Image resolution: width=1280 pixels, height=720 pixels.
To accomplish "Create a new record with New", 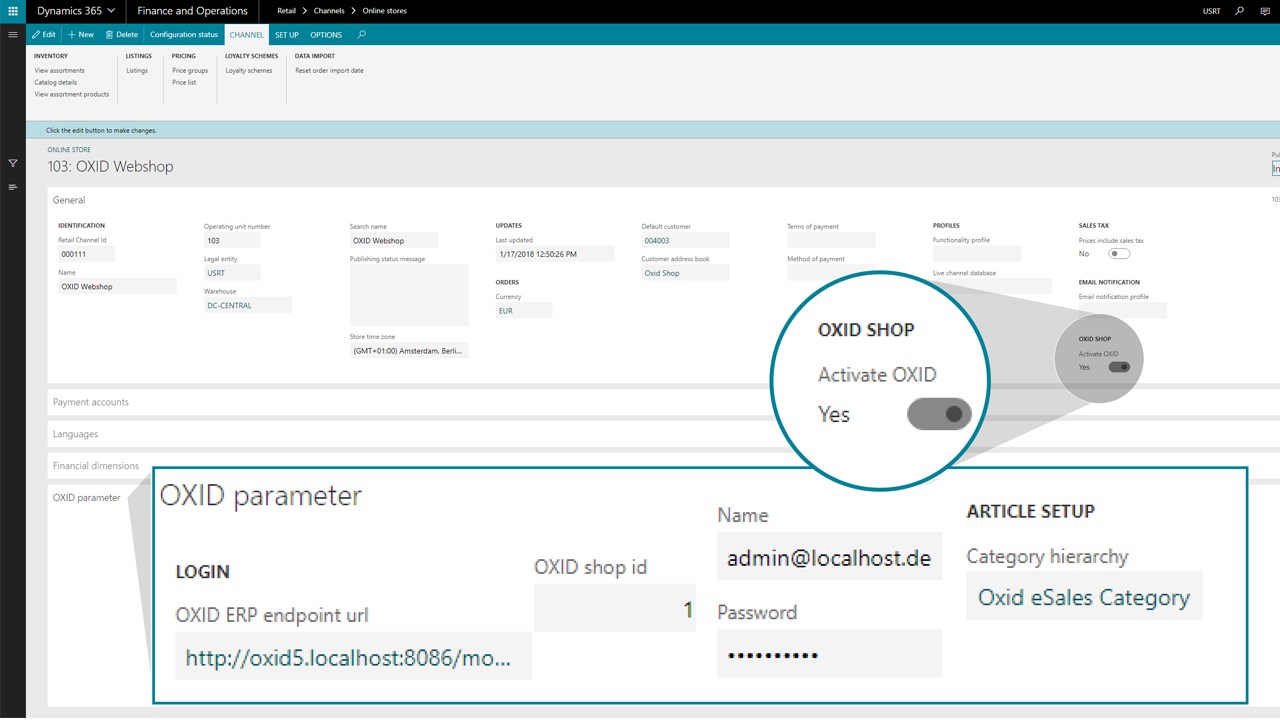I will click(x=81, y=34).
